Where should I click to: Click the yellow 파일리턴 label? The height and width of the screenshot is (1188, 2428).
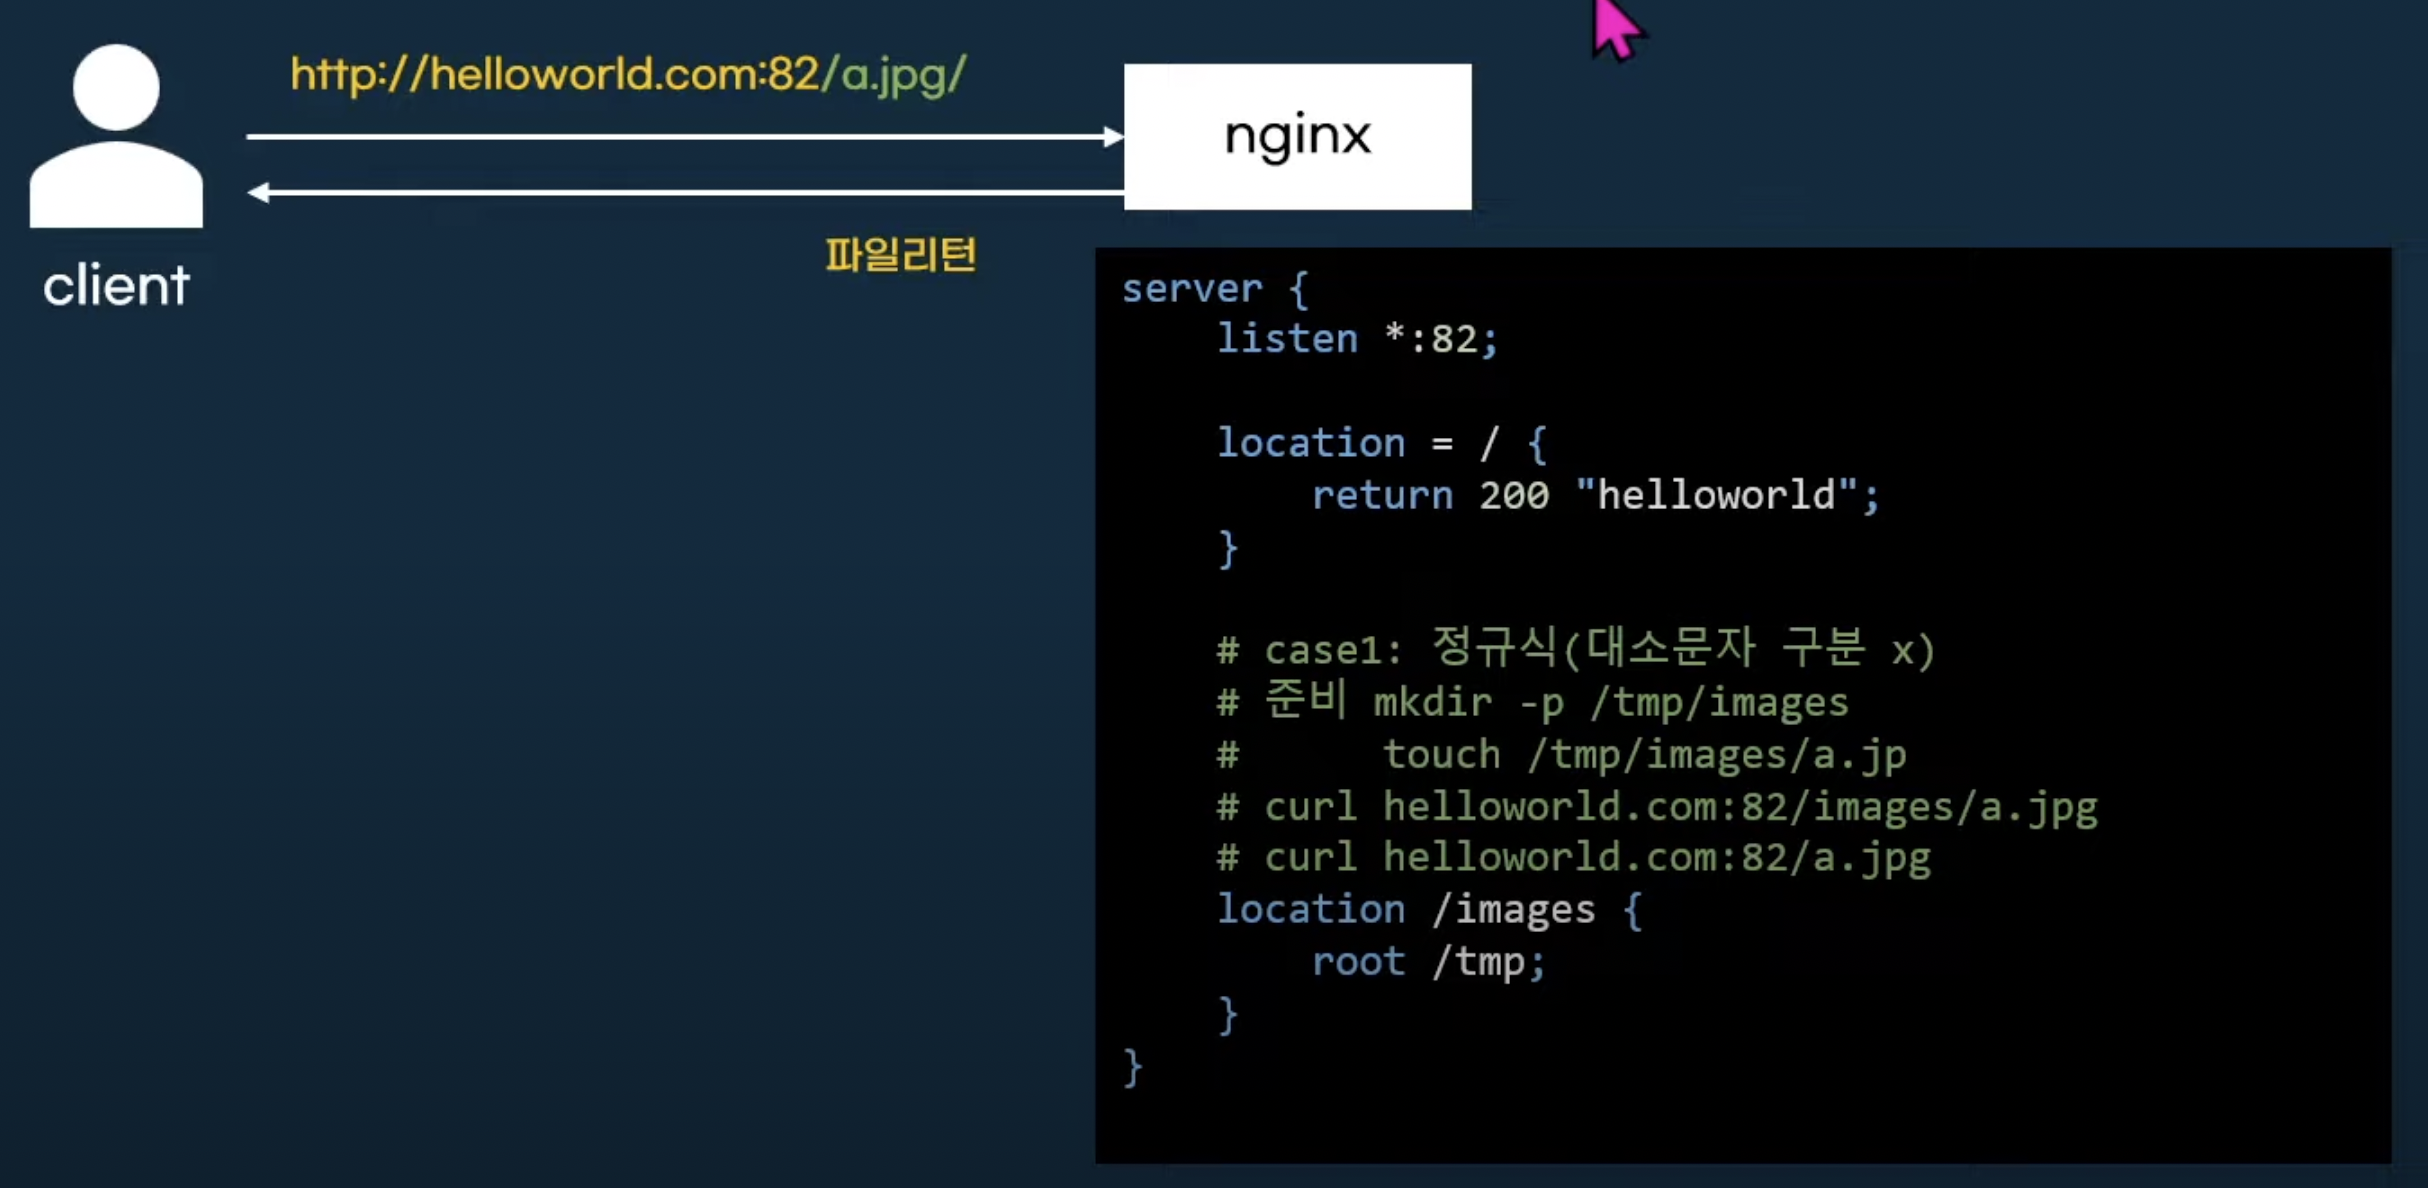tap(900, 255)
